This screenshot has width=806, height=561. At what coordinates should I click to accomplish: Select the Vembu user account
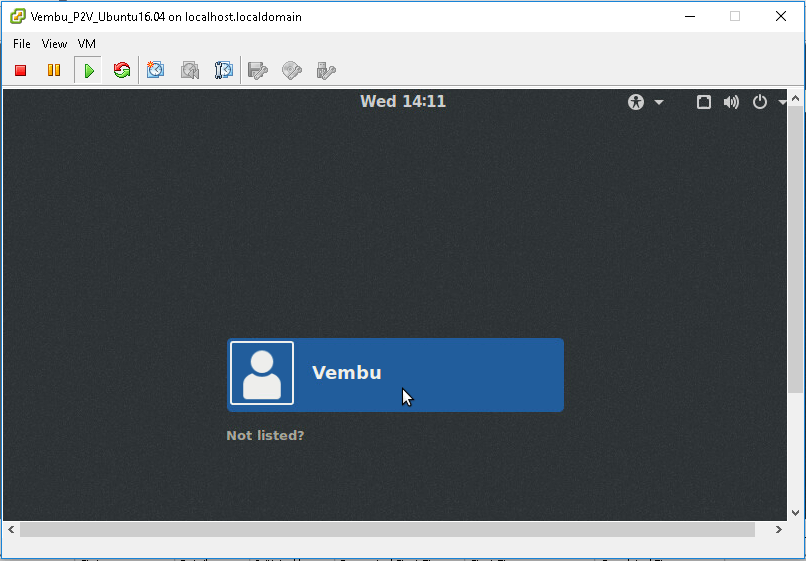click(395, 375)
